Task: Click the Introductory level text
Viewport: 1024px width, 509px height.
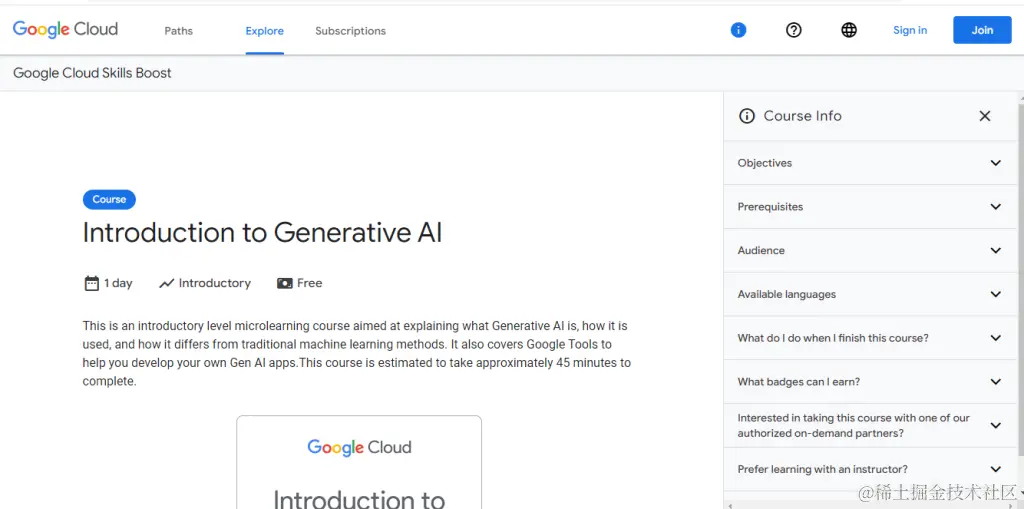Action: pyautogui.click(x=215, y=283)
